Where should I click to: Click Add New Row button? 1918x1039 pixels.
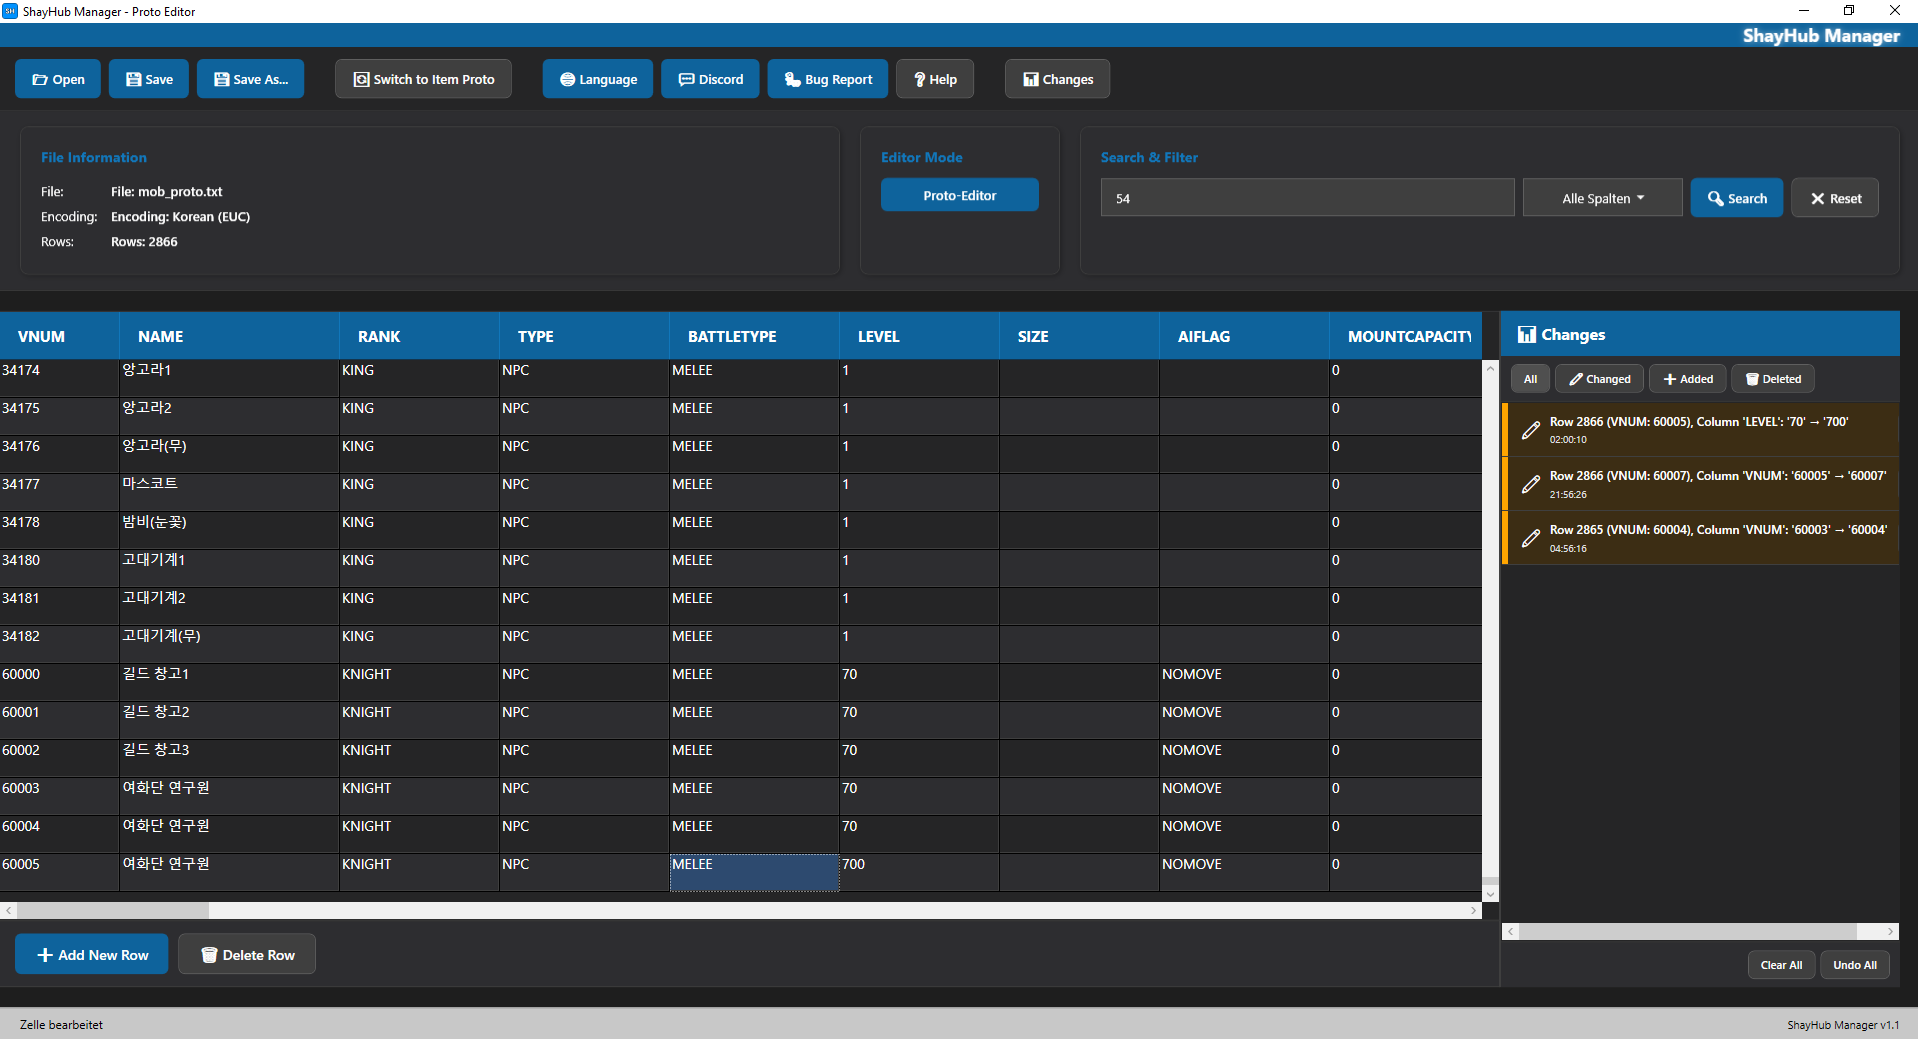tap(92, 955)
